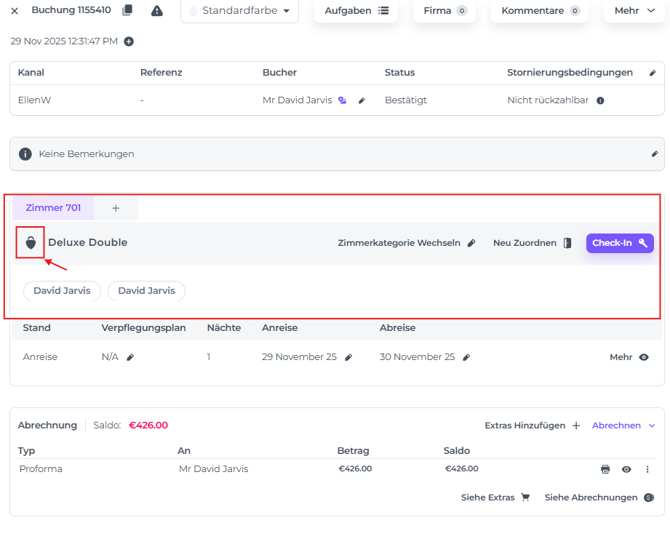Click the info icon beside Nicht rückzahlbar
Image resolution: width=670 pixels, height=539 pixels.
pyautogui.click(x=600, y=101)
